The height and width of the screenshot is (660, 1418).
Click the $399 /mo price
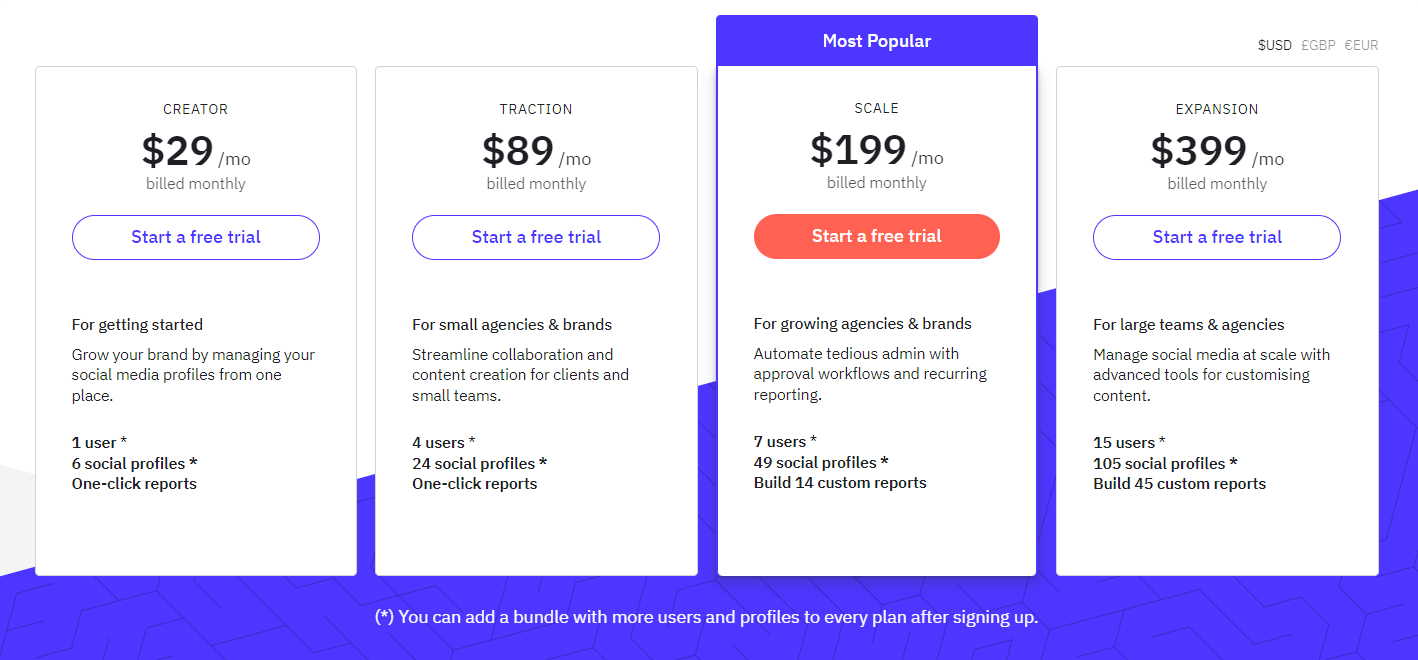click(x=1217, y=152)
